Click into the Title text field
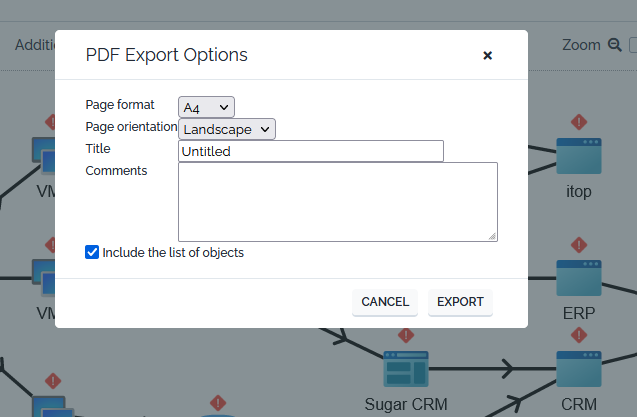 point(310,151)
